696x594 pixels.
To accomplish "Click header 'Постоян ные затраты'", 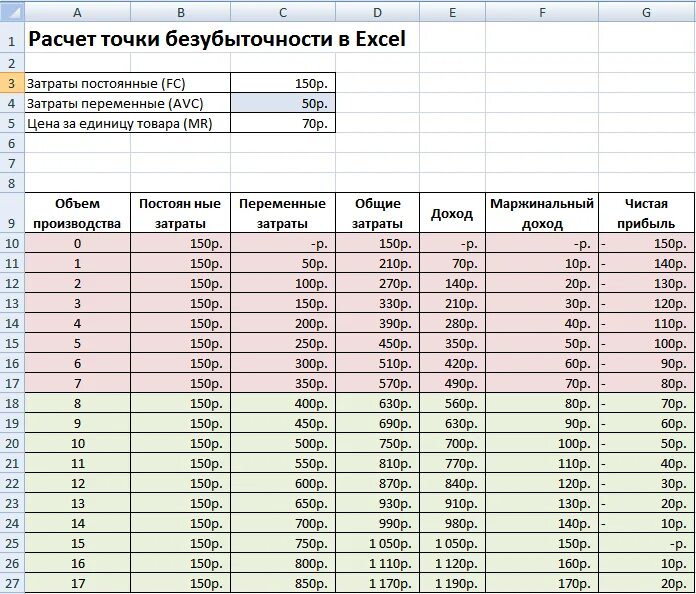I will tap(181, 213).
